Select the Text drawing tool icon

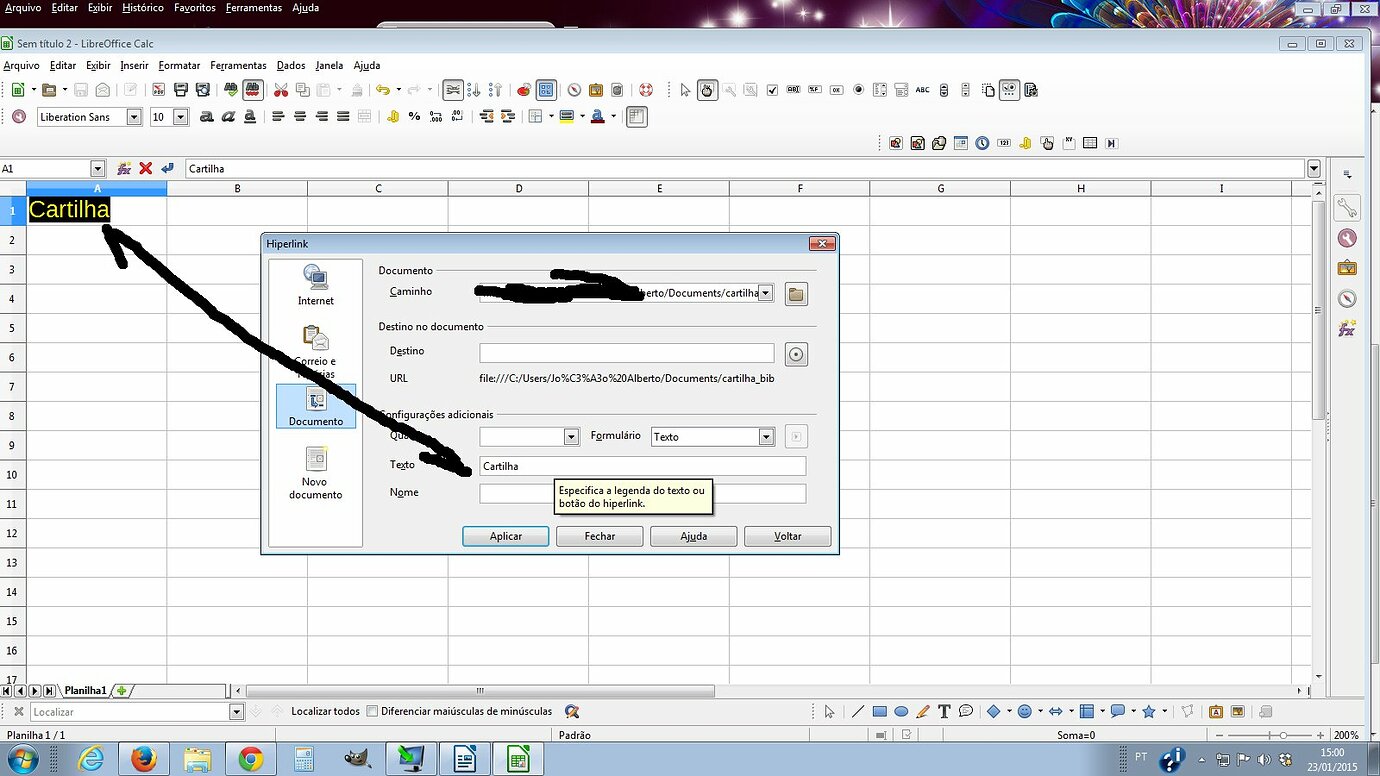point(944,712)
